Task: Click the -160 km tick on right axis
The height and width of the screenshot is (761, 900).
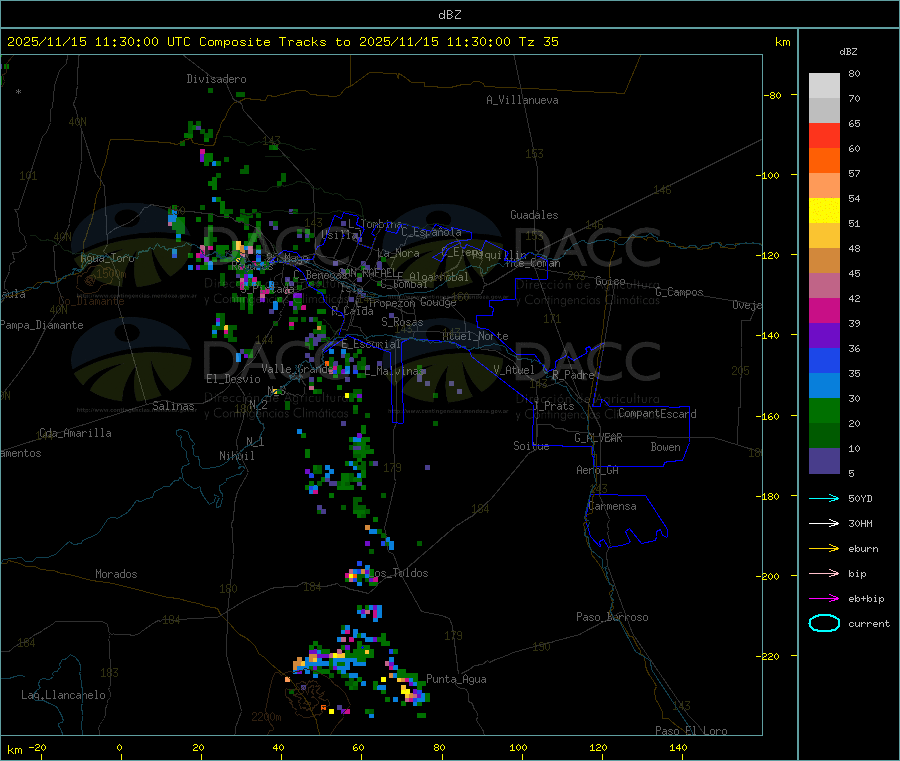Action: [770, 416]
